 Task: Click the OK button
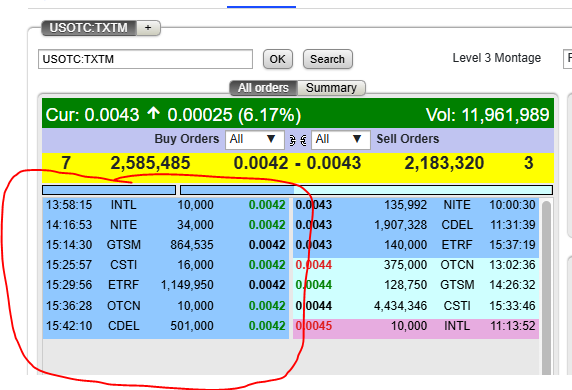pyautogui.click(x=278, y=59)
